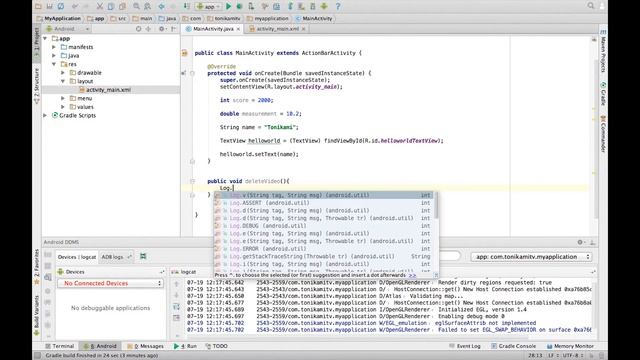The image size is (640, 360).
Task: Open the 4: Run bottom tab
Action: (185, 346)
